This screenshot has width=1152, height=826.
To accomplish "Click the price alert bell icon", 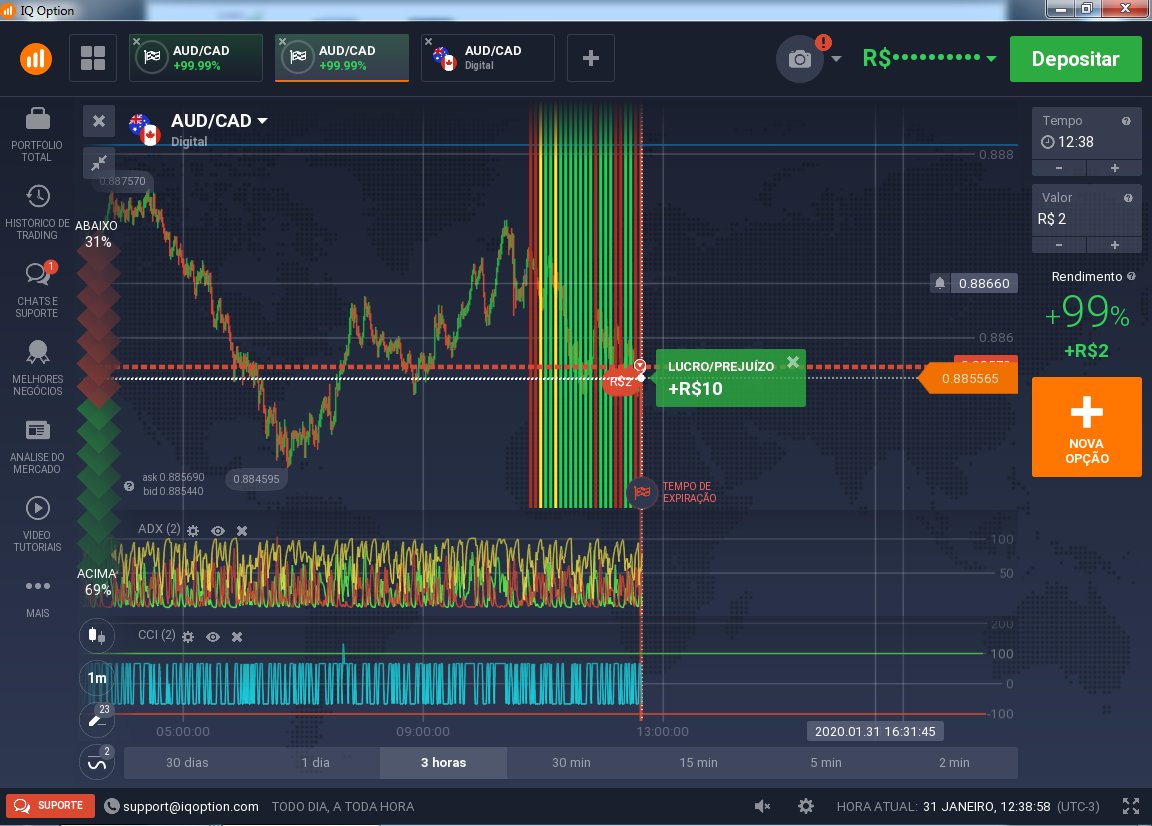I will click(940, 283).
